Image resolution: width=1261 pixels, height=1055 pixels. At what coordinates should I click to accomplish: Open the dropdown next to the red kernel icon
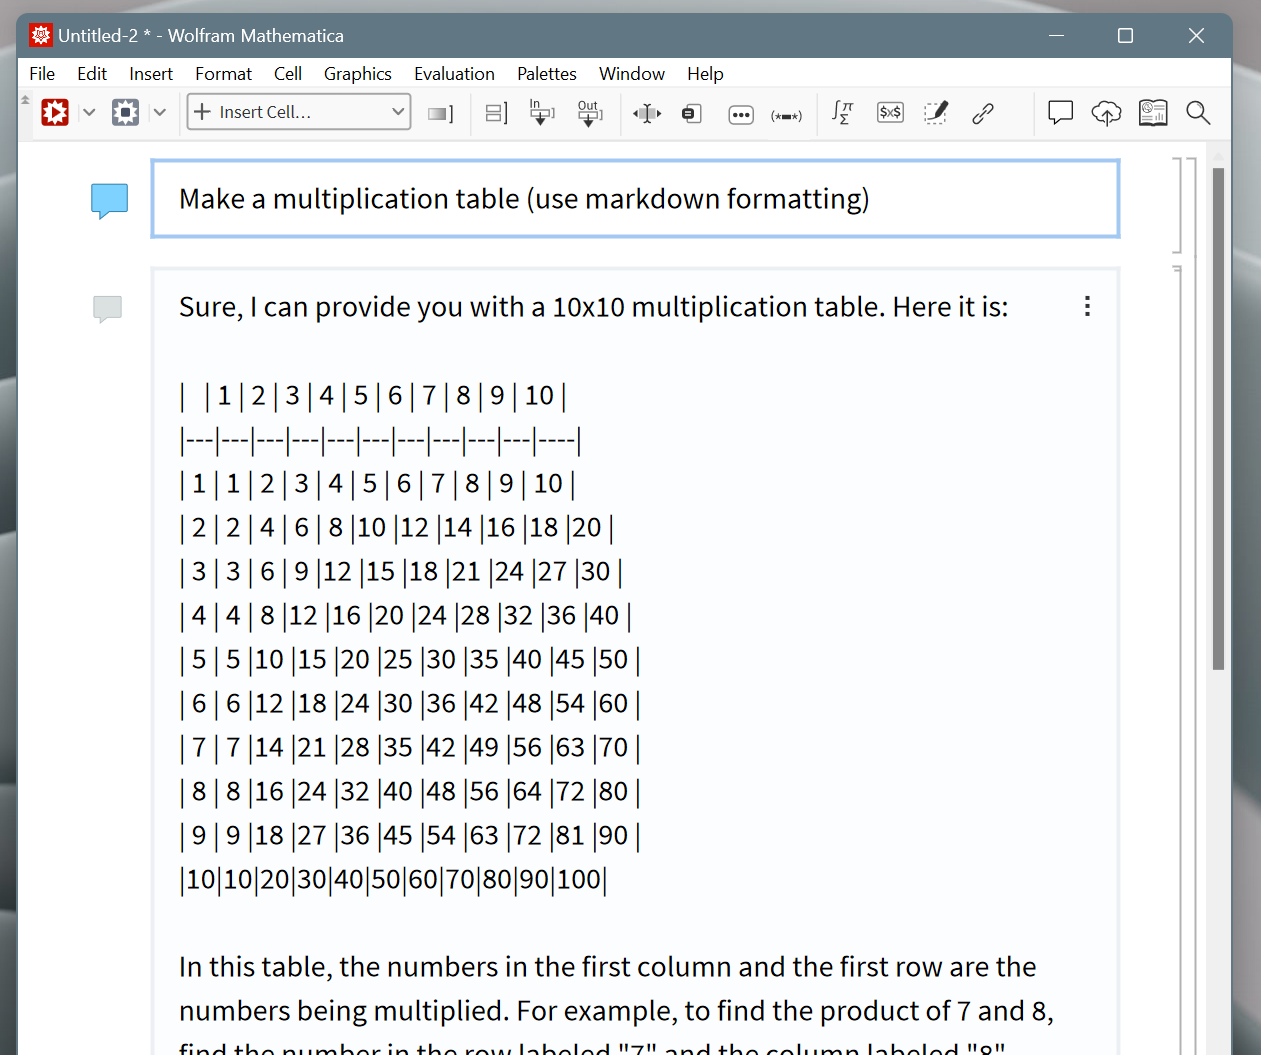click(x=89, y=112)
